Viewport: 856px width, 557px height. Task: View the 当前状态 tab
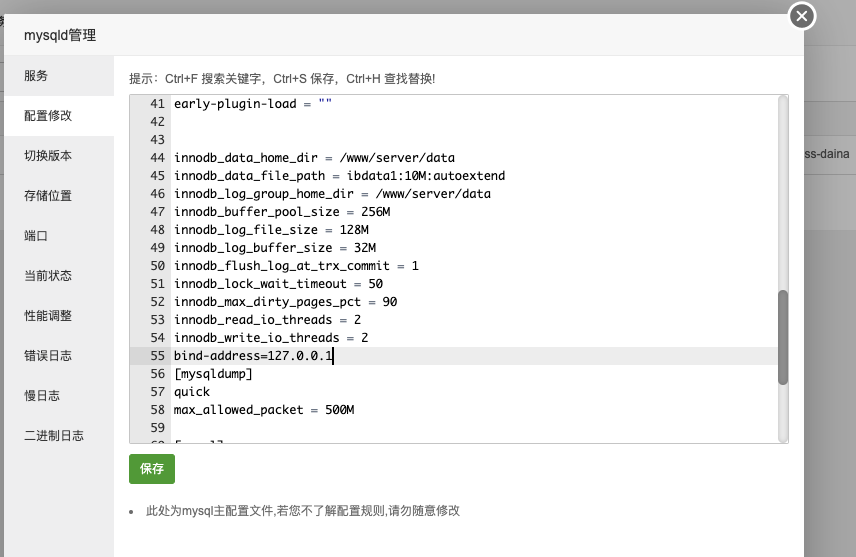[59, 275]
